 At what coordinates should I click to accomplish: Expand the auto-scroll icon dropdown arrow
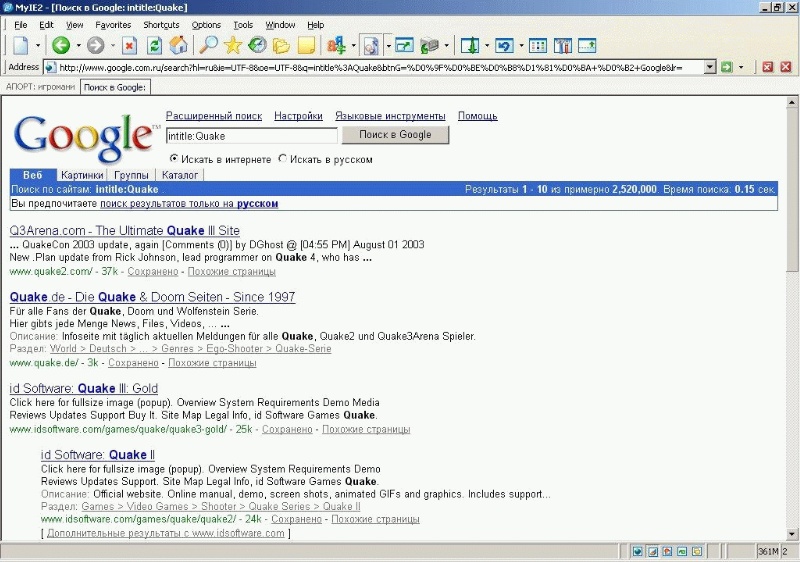487,46
